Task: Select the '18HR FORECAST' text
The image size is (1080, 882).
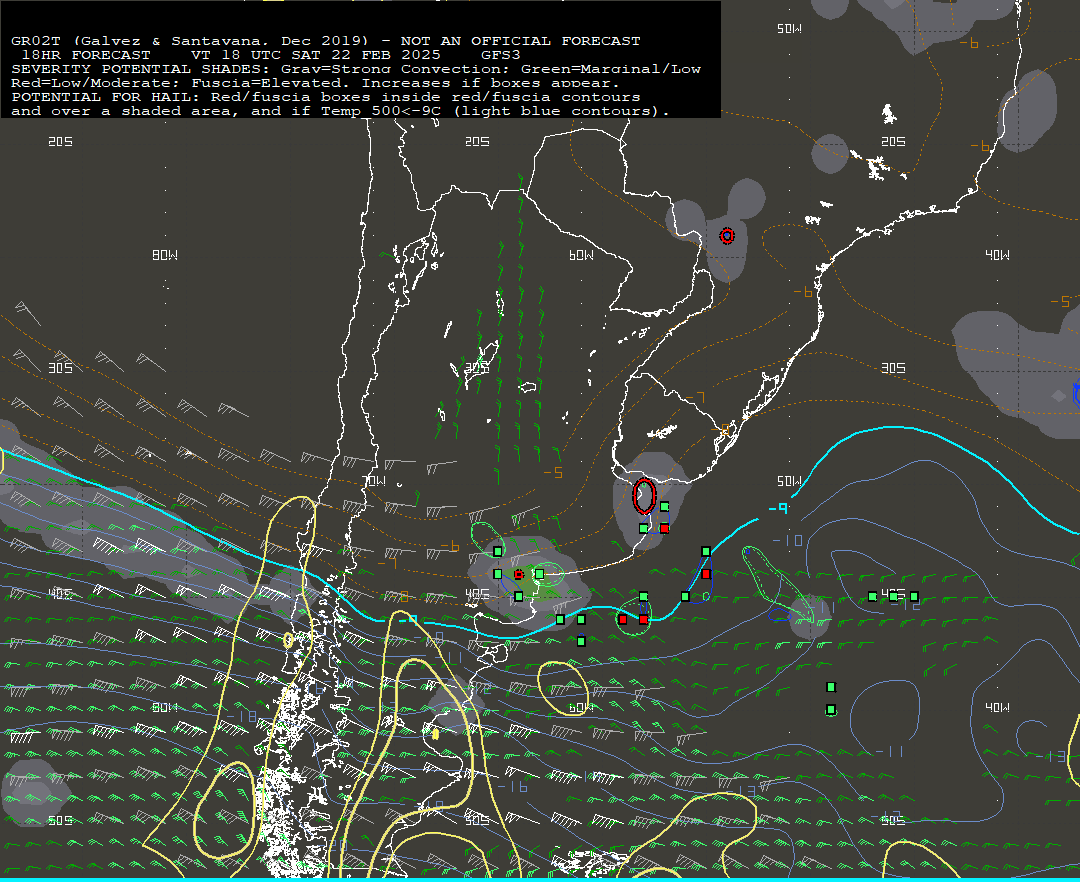Action: (x=86, y=54)
